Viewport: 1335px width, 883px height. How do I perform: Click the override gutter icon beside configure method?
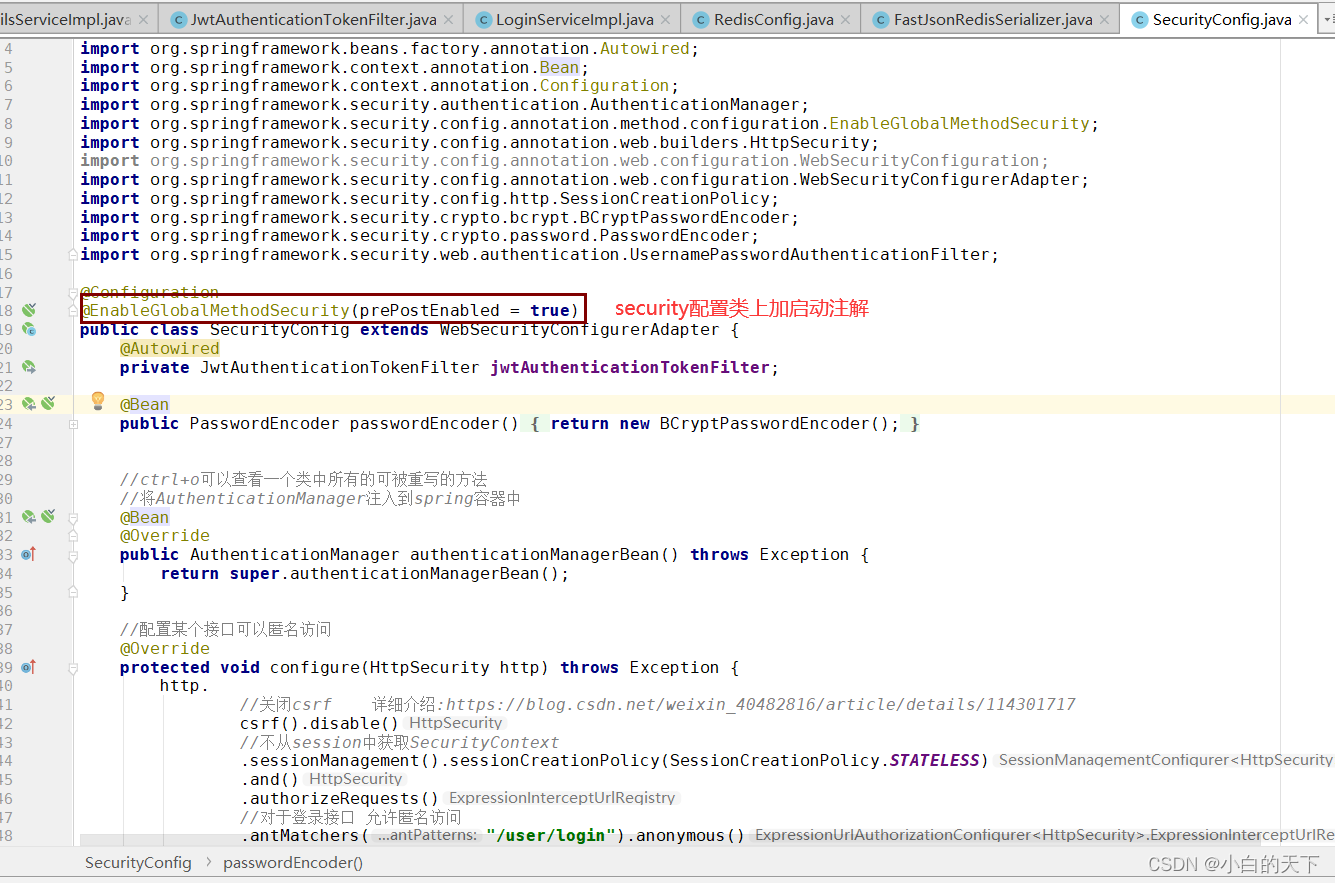pyautogui.click(x=29, y=667)
